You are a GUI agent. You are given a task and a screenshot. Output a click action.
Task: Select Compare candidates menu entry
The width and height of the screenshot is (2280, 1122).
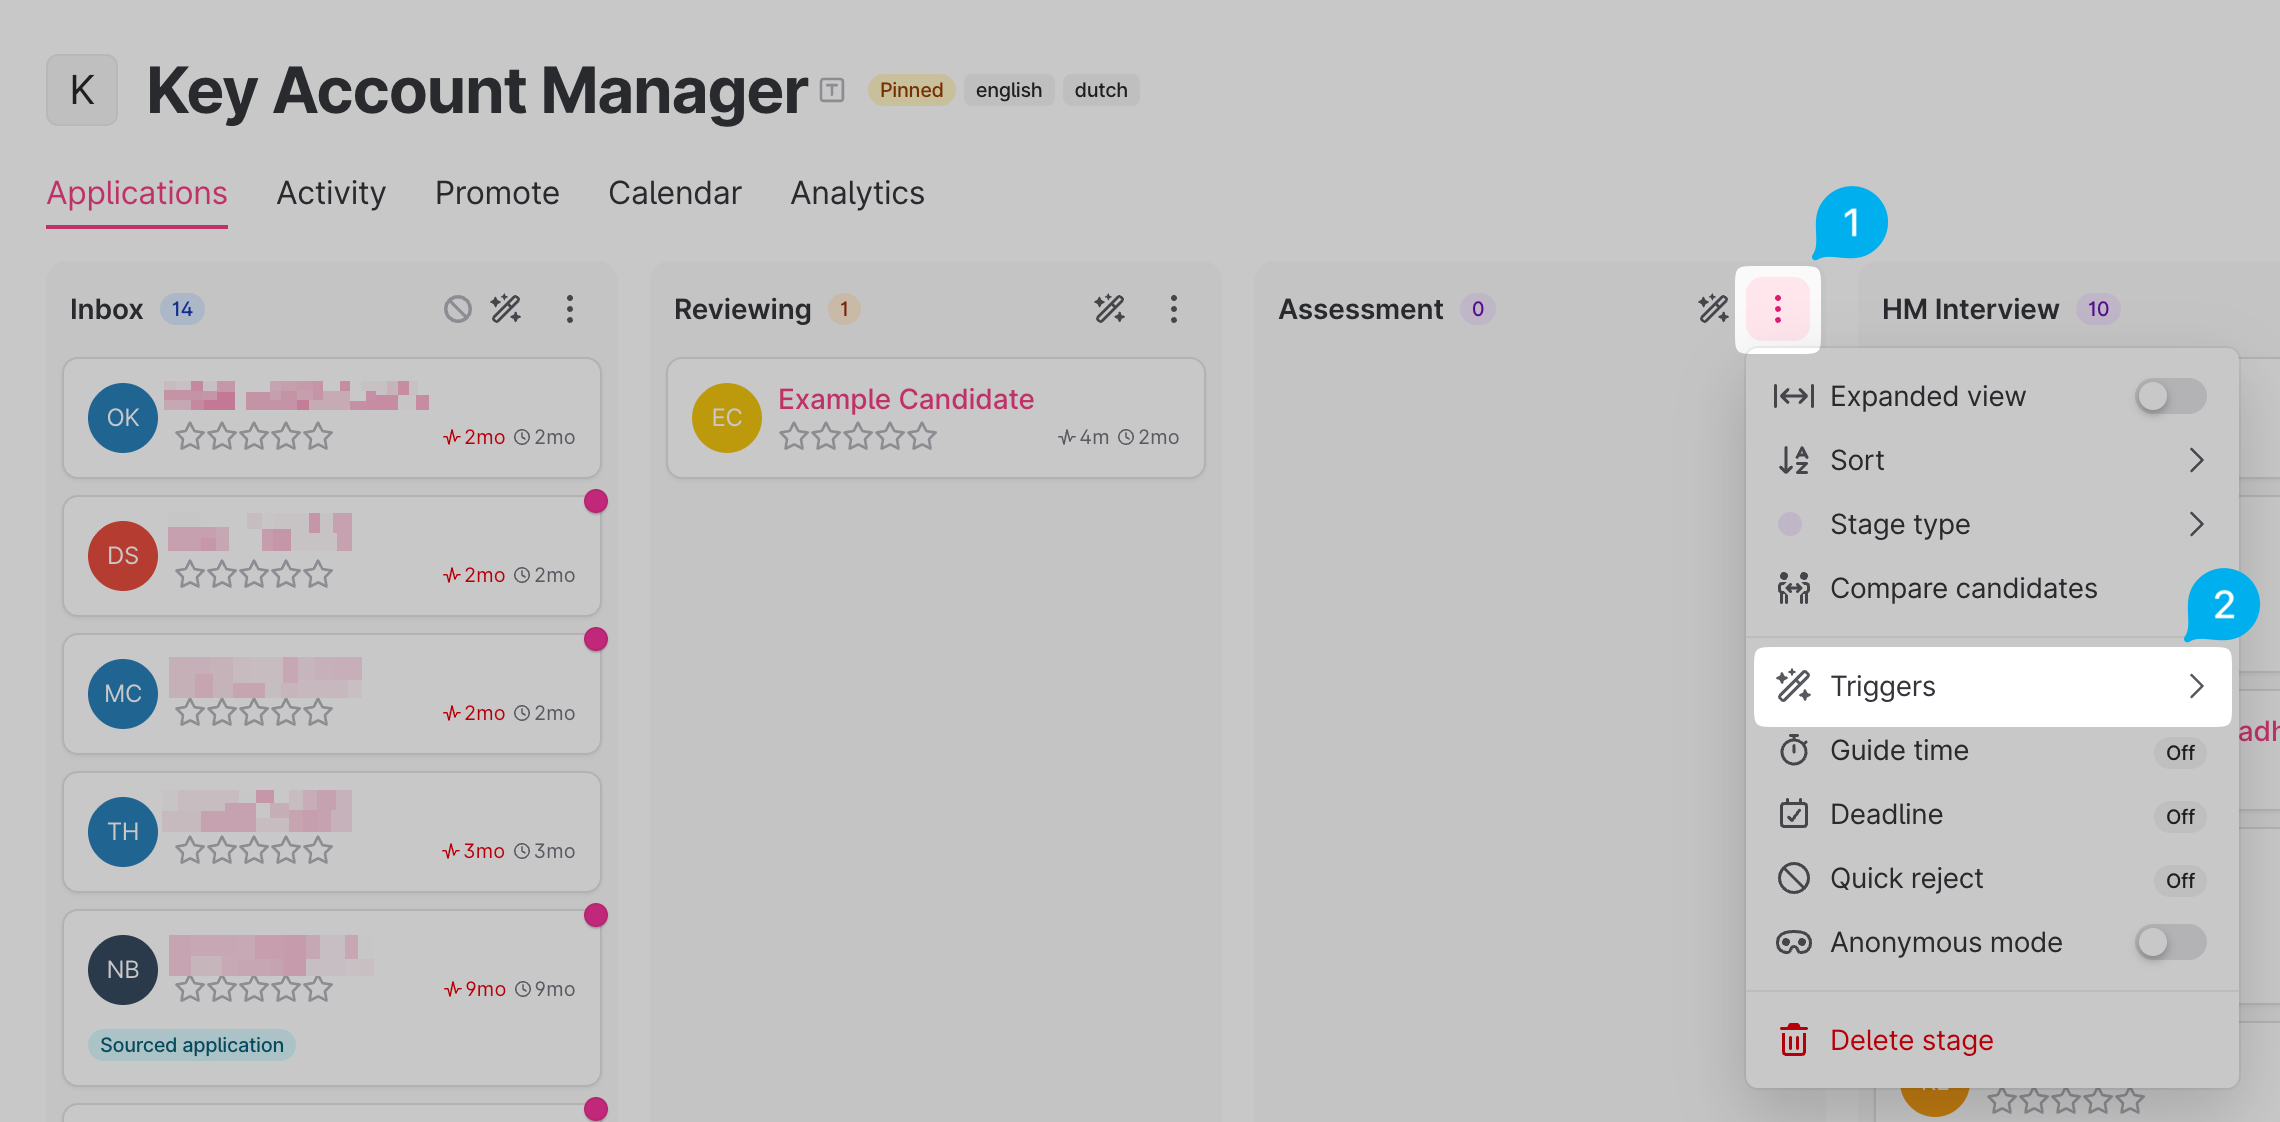click(x=1963, y=588)
